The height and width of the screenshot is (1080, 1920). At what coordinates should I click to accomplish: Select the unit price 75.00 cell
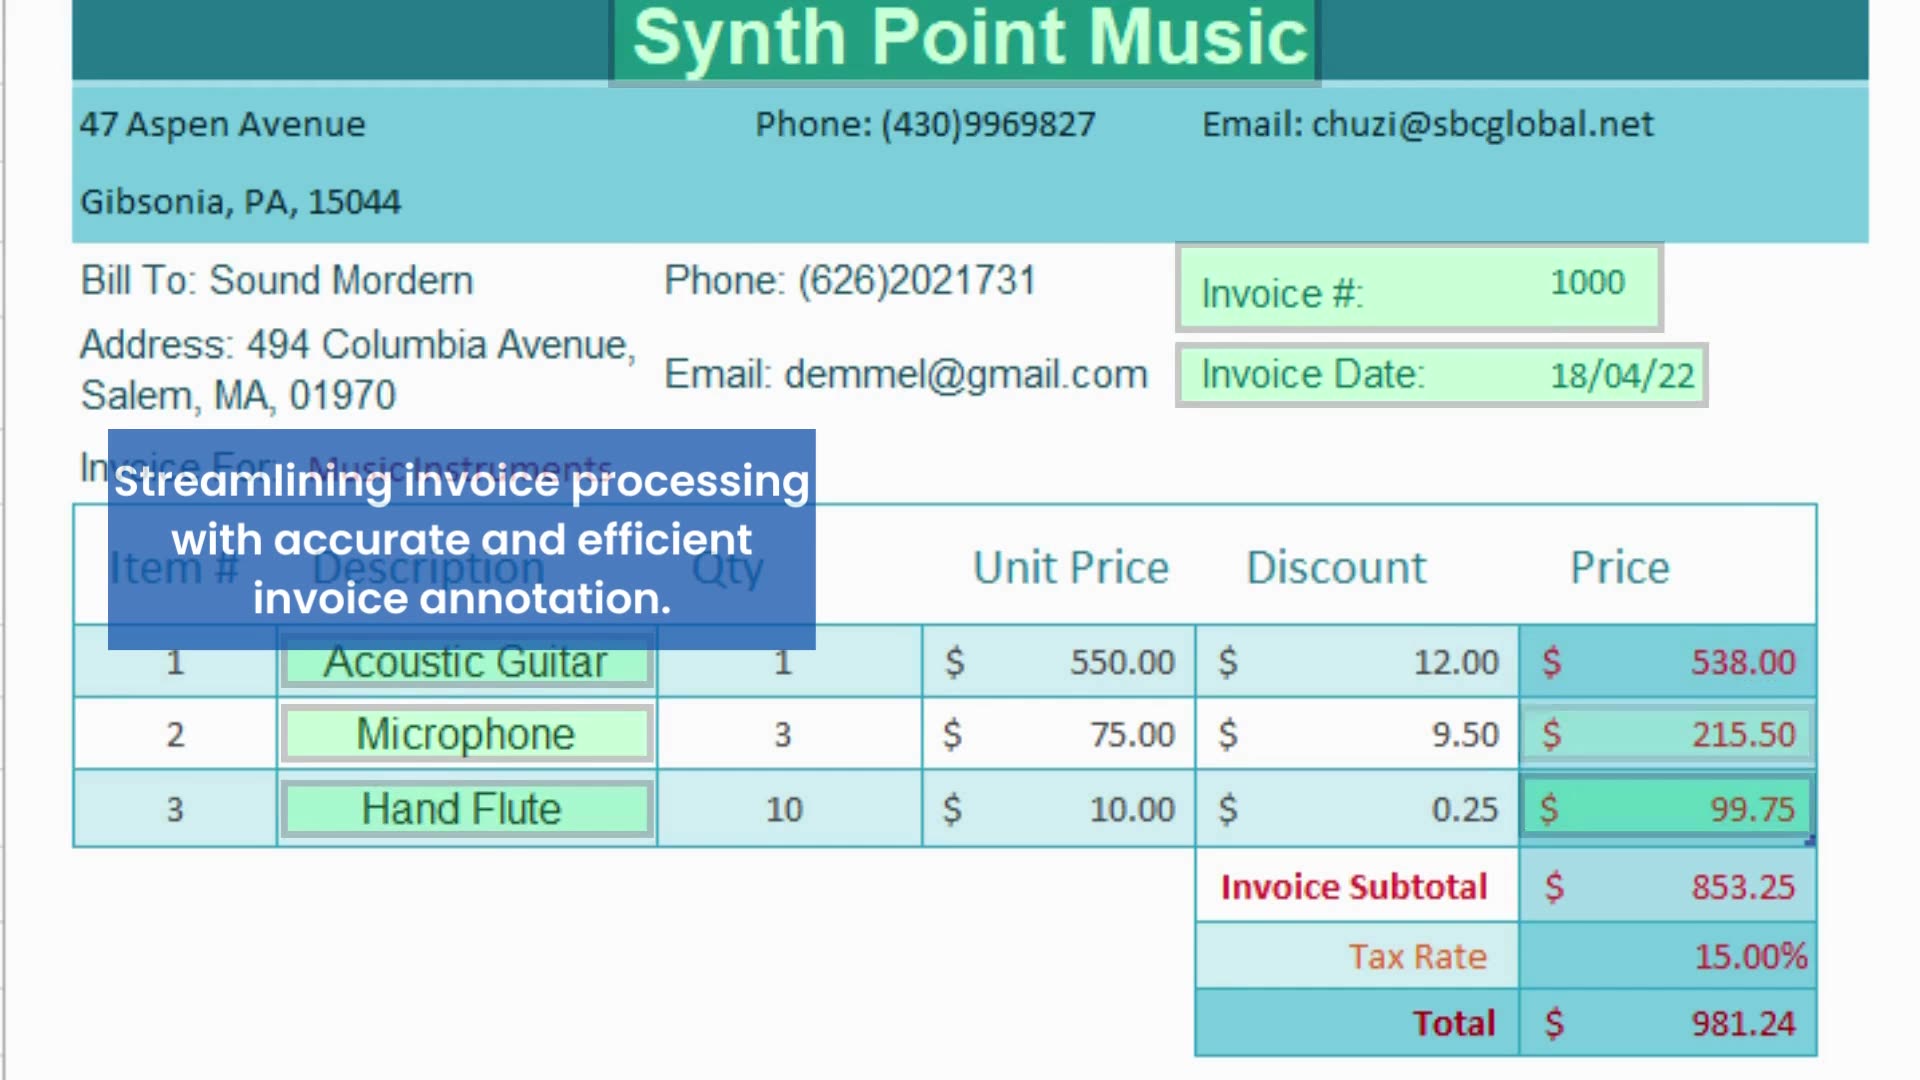tap(1059, 734)
